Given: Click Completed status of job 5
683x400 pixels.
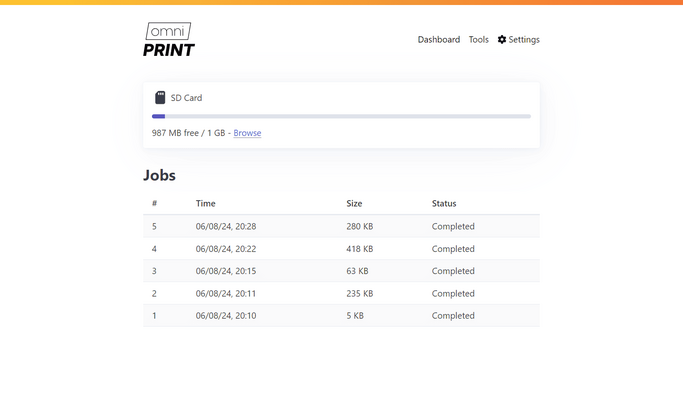Looking at the screenshot, I should tap(453, 227).
